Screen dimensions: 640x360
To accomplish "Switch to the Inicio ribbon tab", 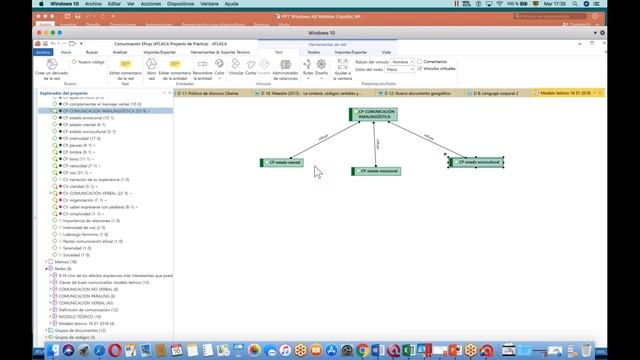I will pos(66,52).
